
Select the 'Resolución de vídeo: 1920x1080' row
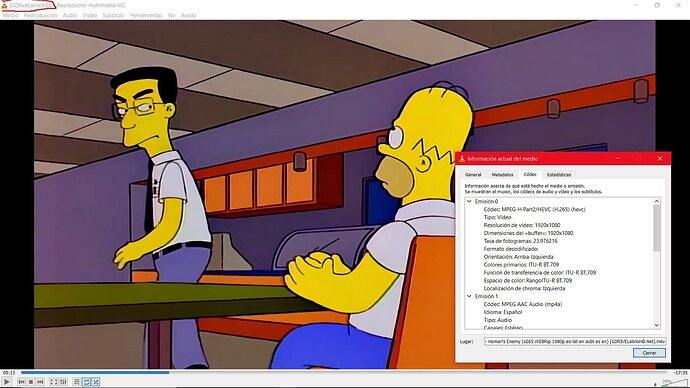point(521,225)
